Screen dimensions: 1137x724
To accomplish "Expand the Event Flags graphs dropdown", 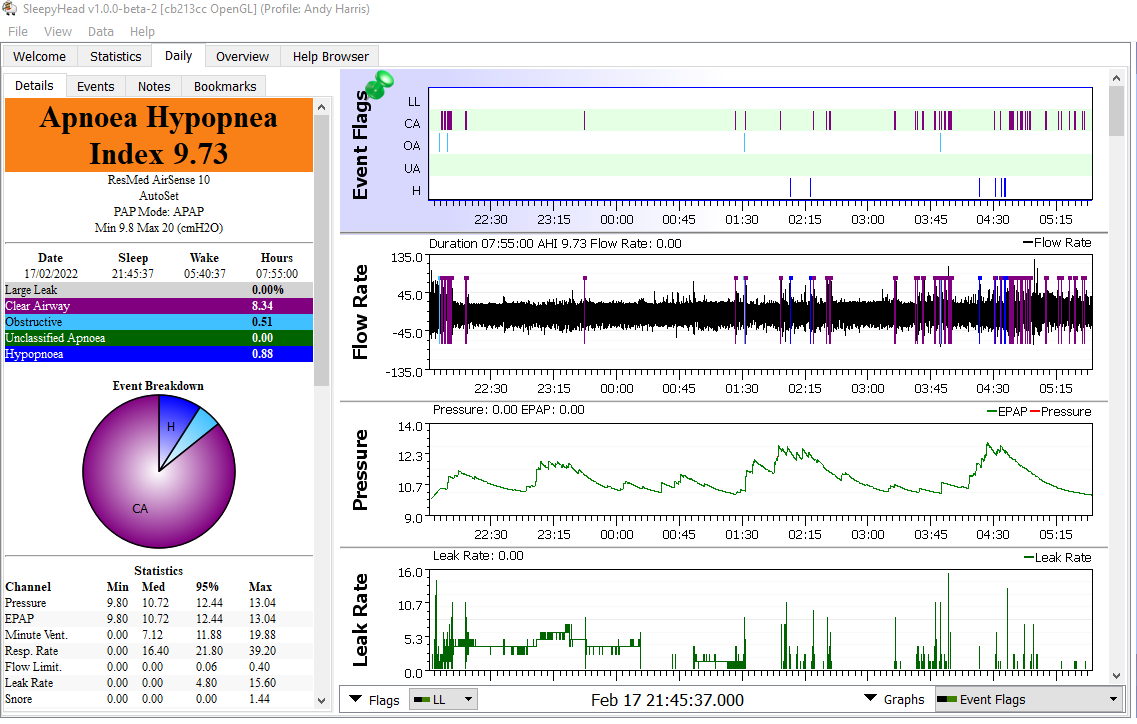I will point(1028,700).
